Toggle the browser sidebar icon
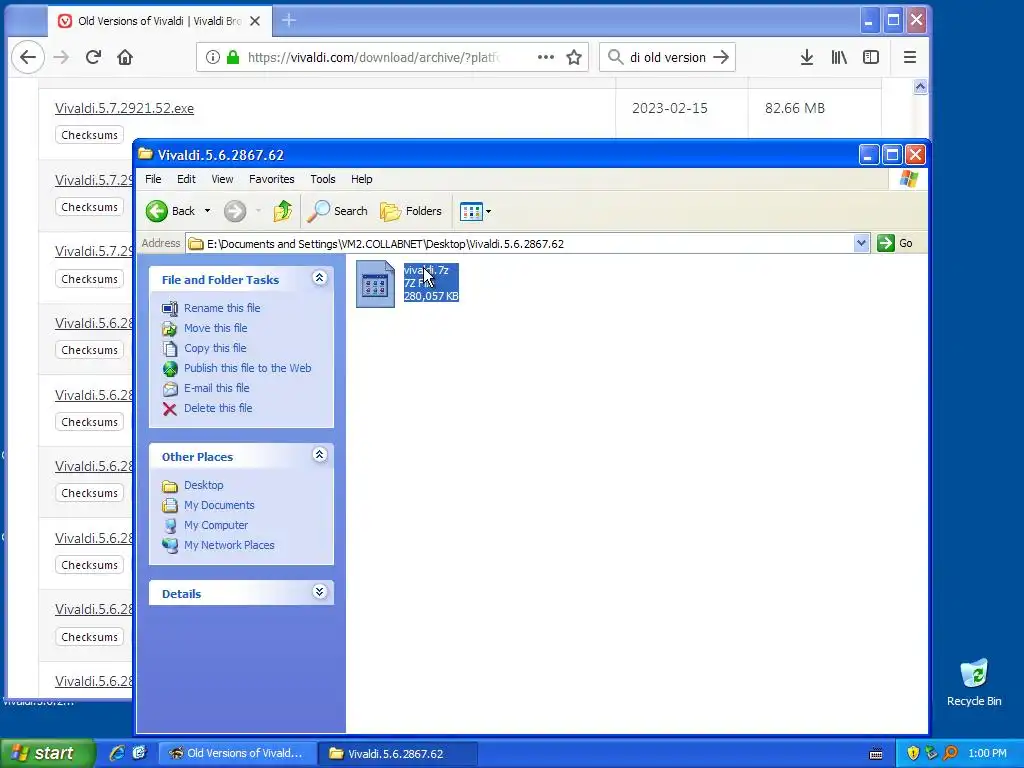Viewport: 1024px width, 768px height. point(871,57)
